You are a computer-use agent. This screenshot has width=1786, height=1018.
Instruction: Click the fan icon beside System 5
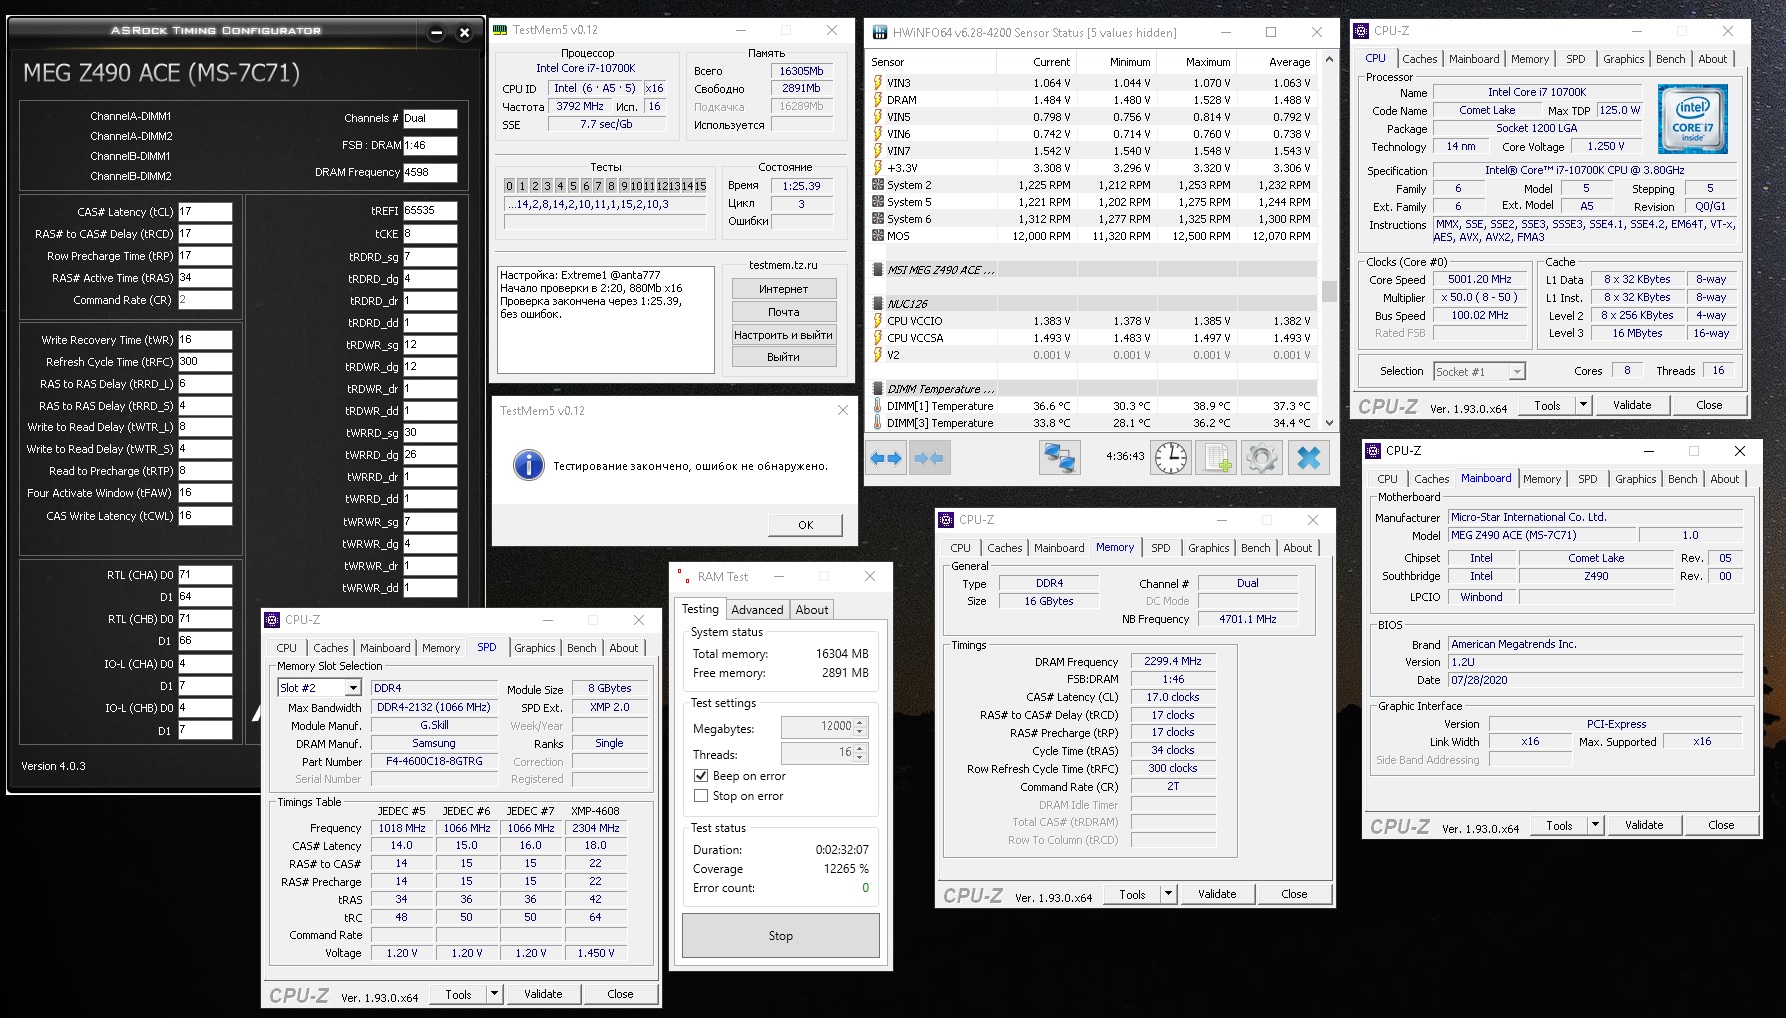878,202
